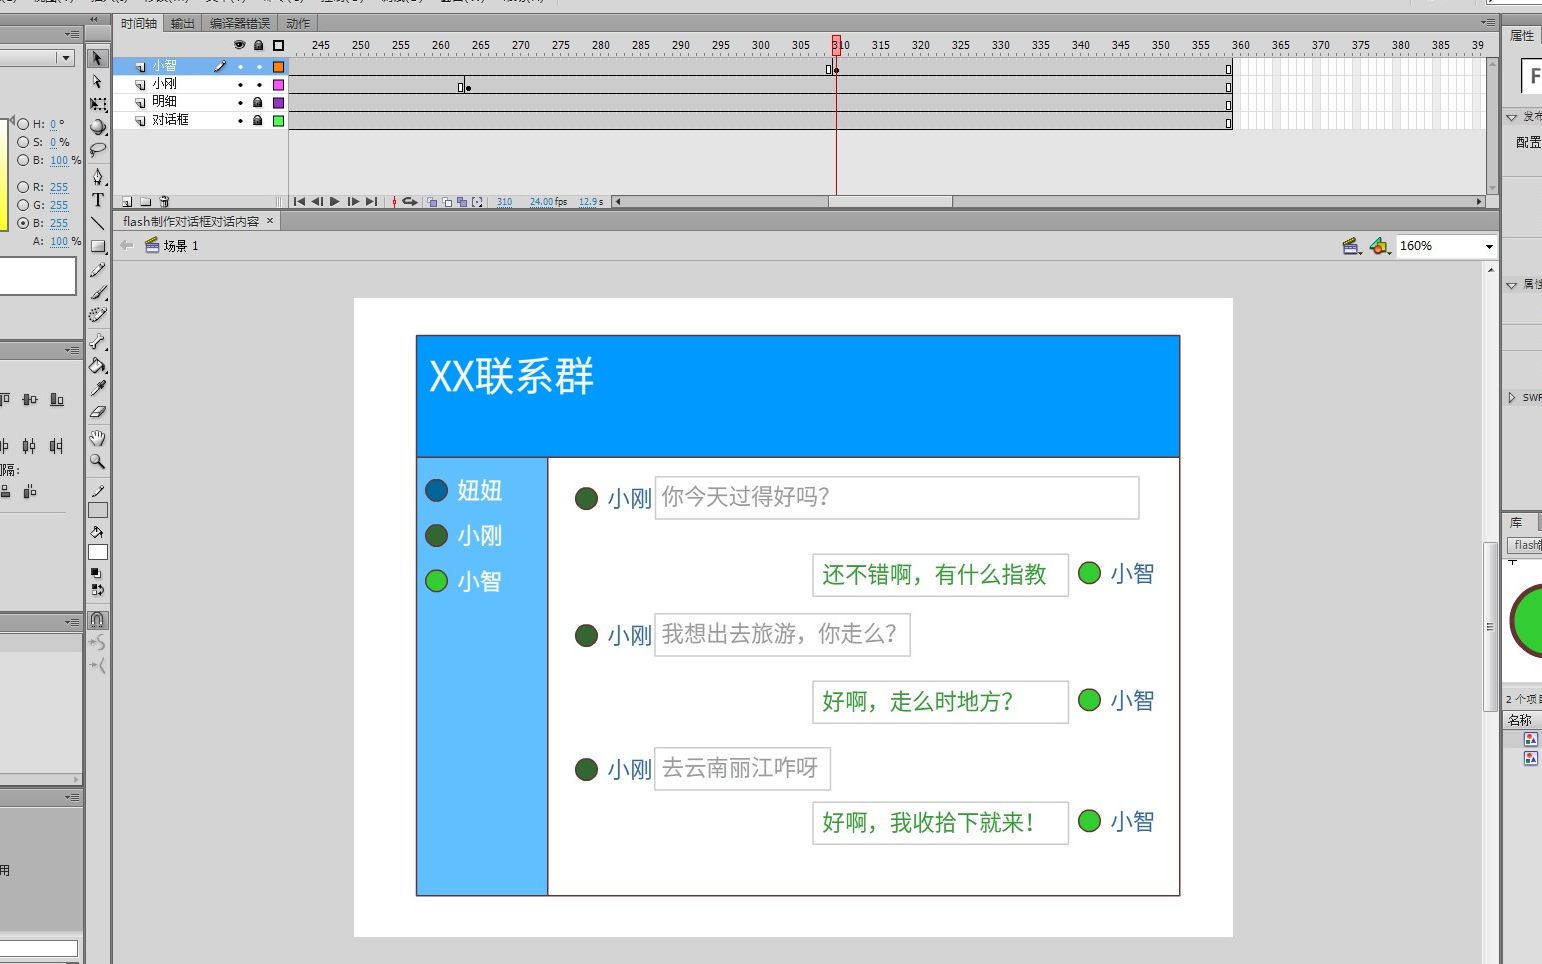Open the timeline panel options menu
This screenshot has width=1542, height=964.
click(1487, 22)
